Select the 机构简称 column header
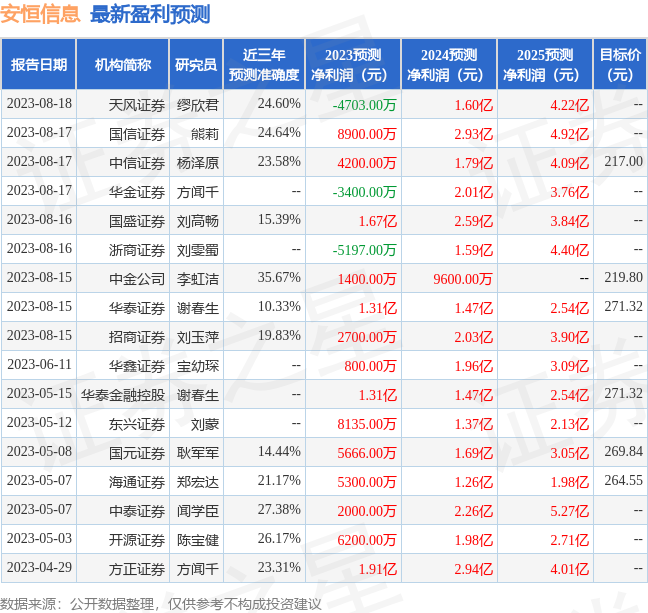648x613 pixels. pyautogui.click(x=123, y=64)
